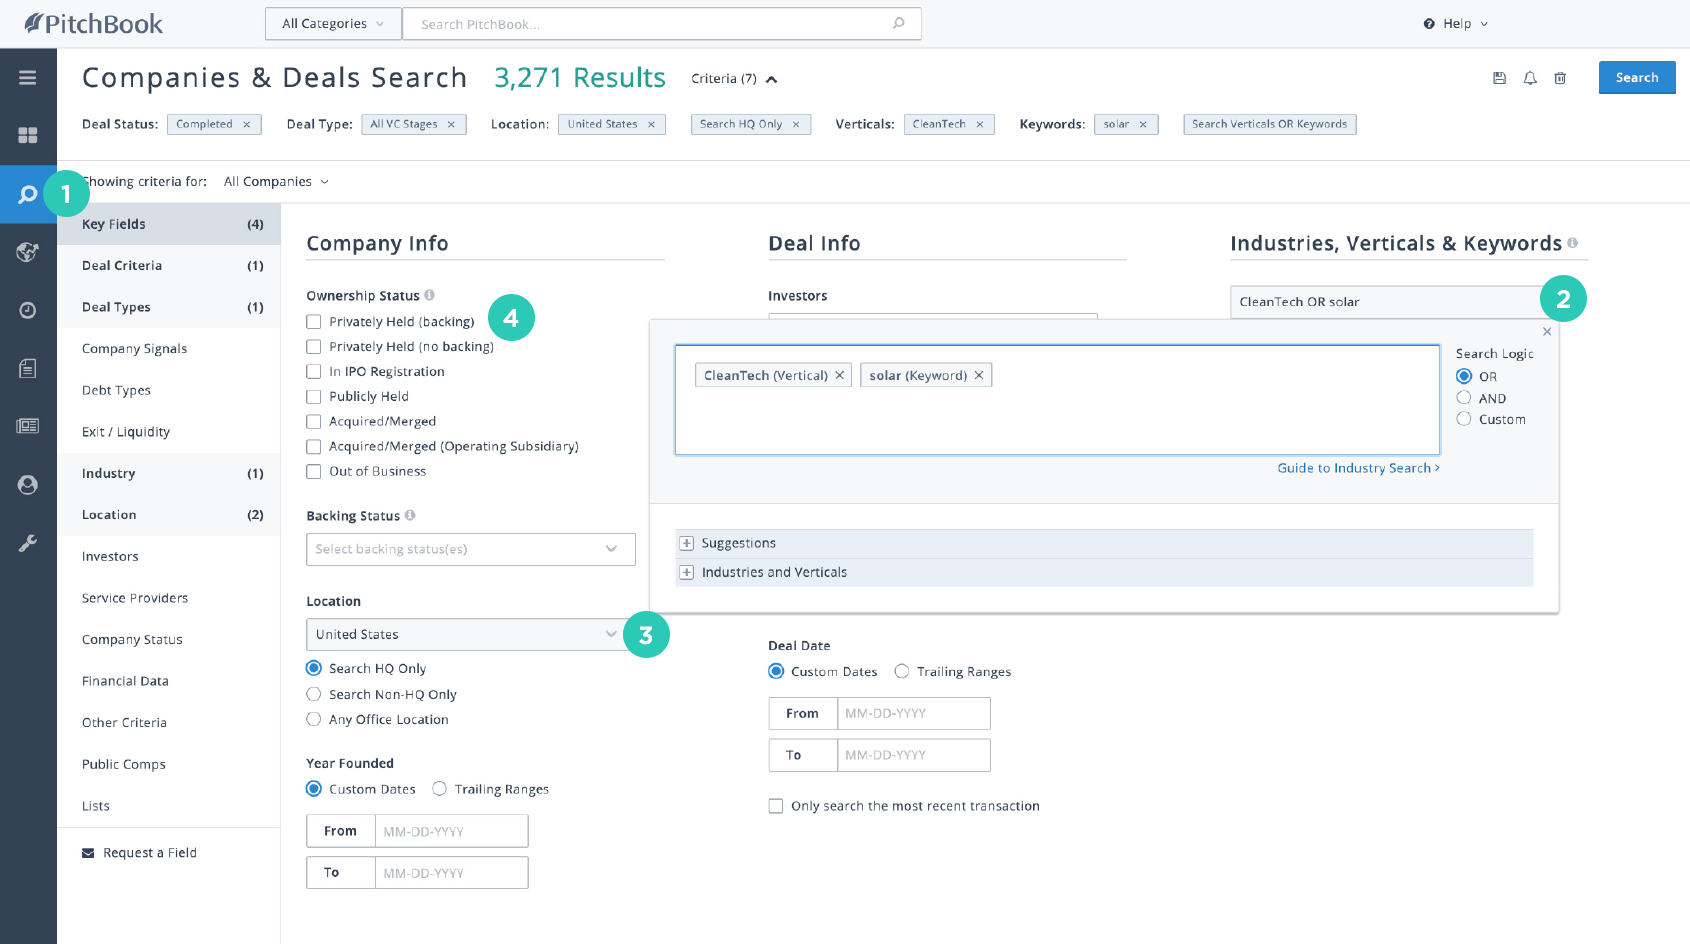Click Search Verticals OR Keywords chip

[x=1270, y=124]
